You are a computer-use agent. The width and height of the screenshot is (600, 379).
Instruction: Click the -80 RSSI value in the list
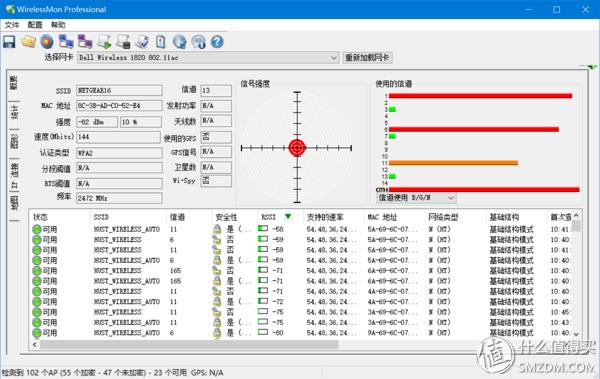click(277, 333)
